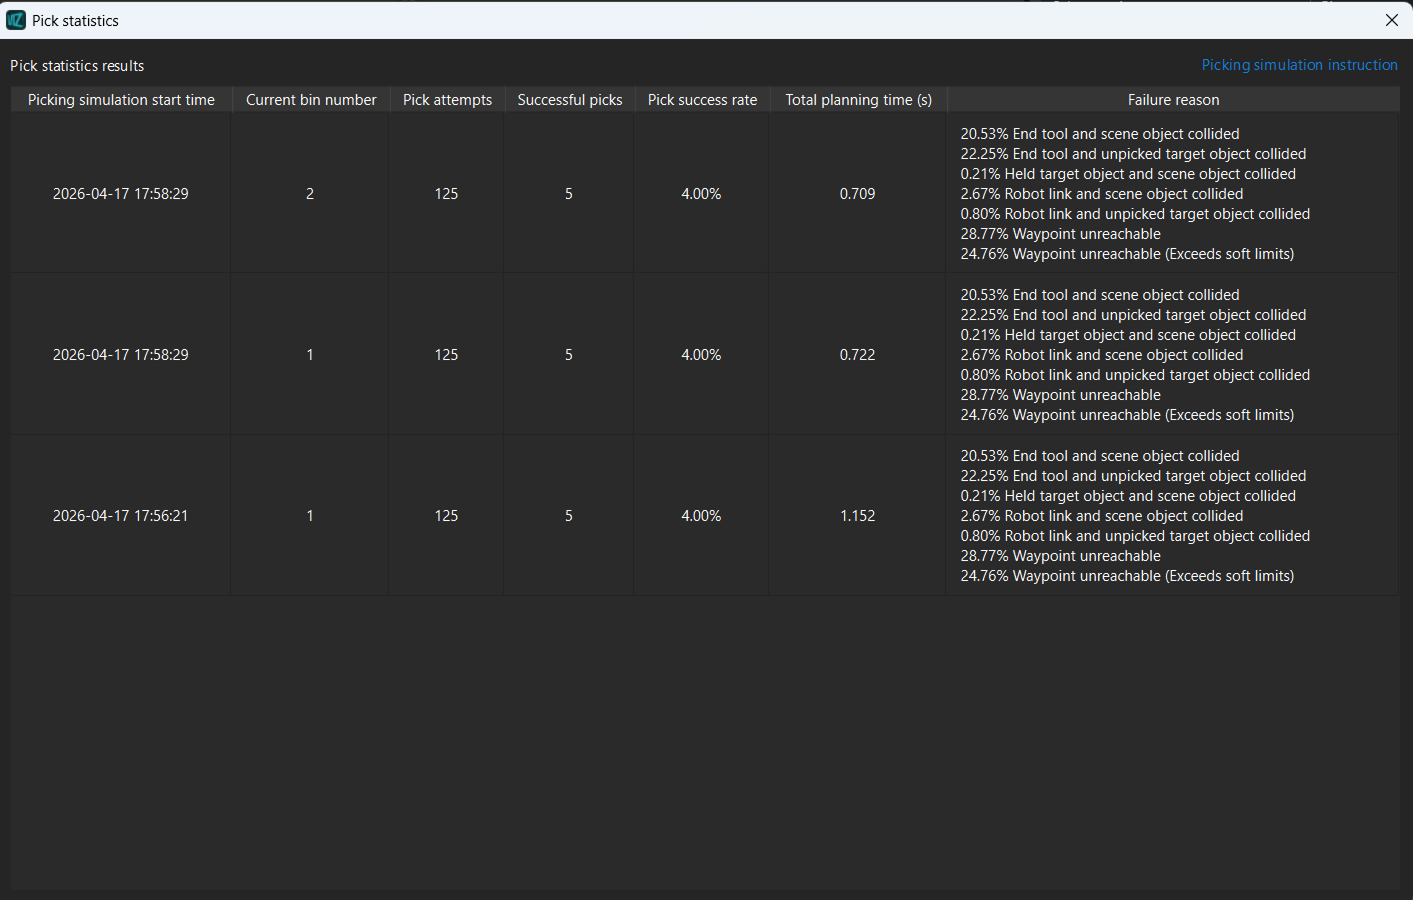The height and width of the screenshot is (900, 1413).
Task: Sort by Picking simulation start time header
Action: point(121,100)
